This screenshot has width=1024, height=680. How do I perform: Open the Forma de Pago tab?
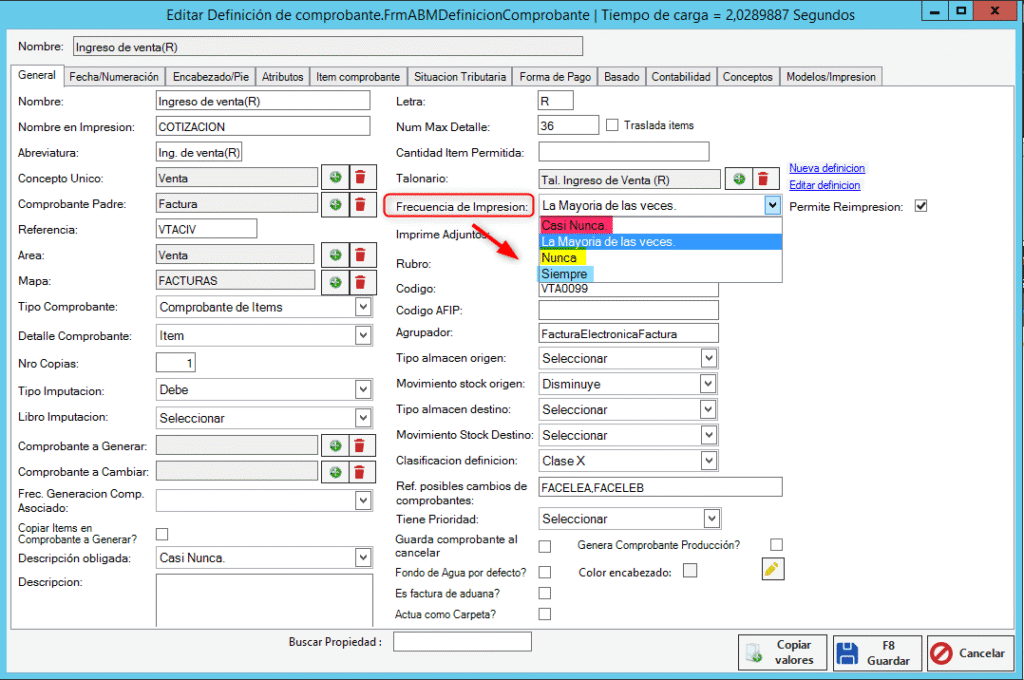[555, 77]
